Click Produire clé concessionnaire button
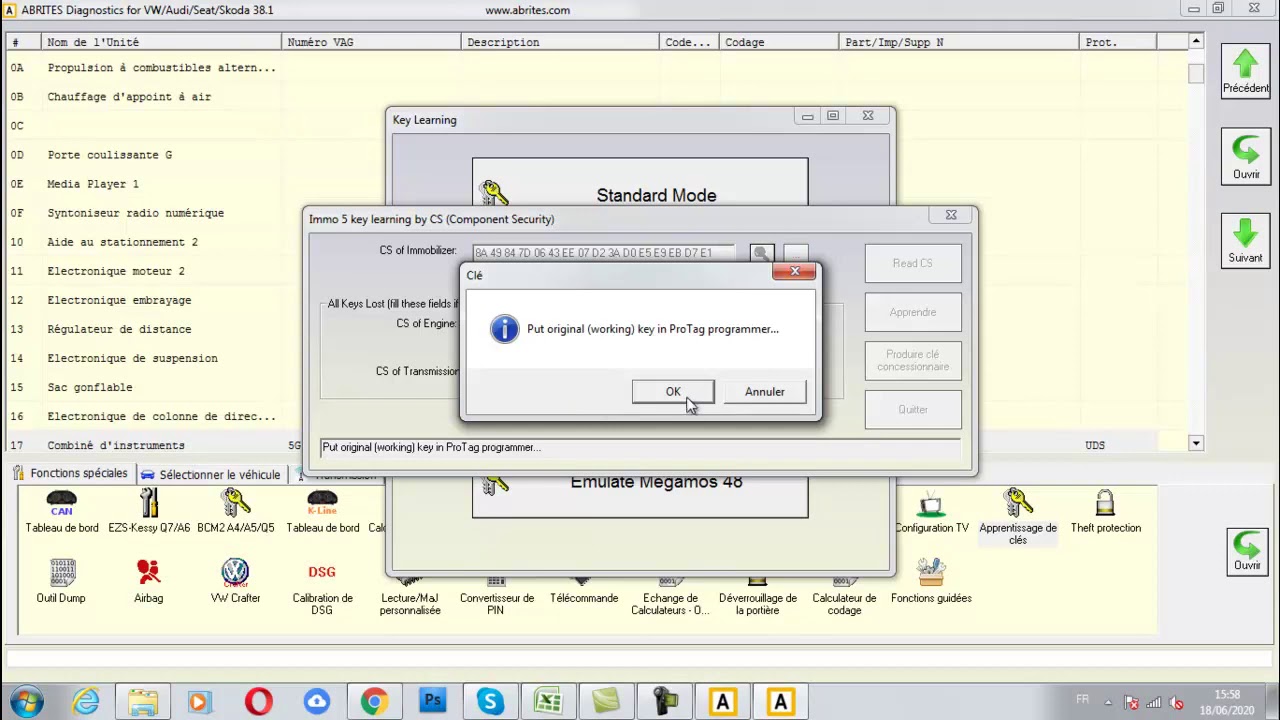 [x=912, y=360]
